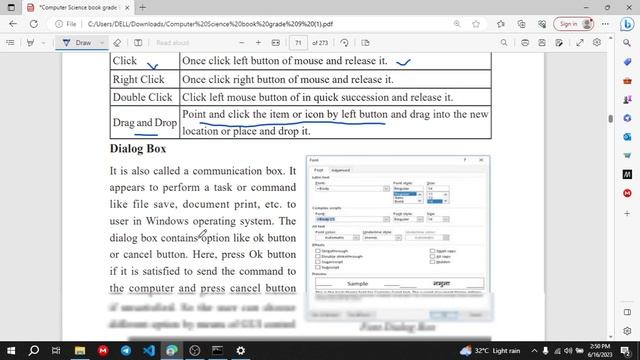Open sidebar Microsoft 365 icon
Viewport: 640px width, 360px height.
[627, 118]
